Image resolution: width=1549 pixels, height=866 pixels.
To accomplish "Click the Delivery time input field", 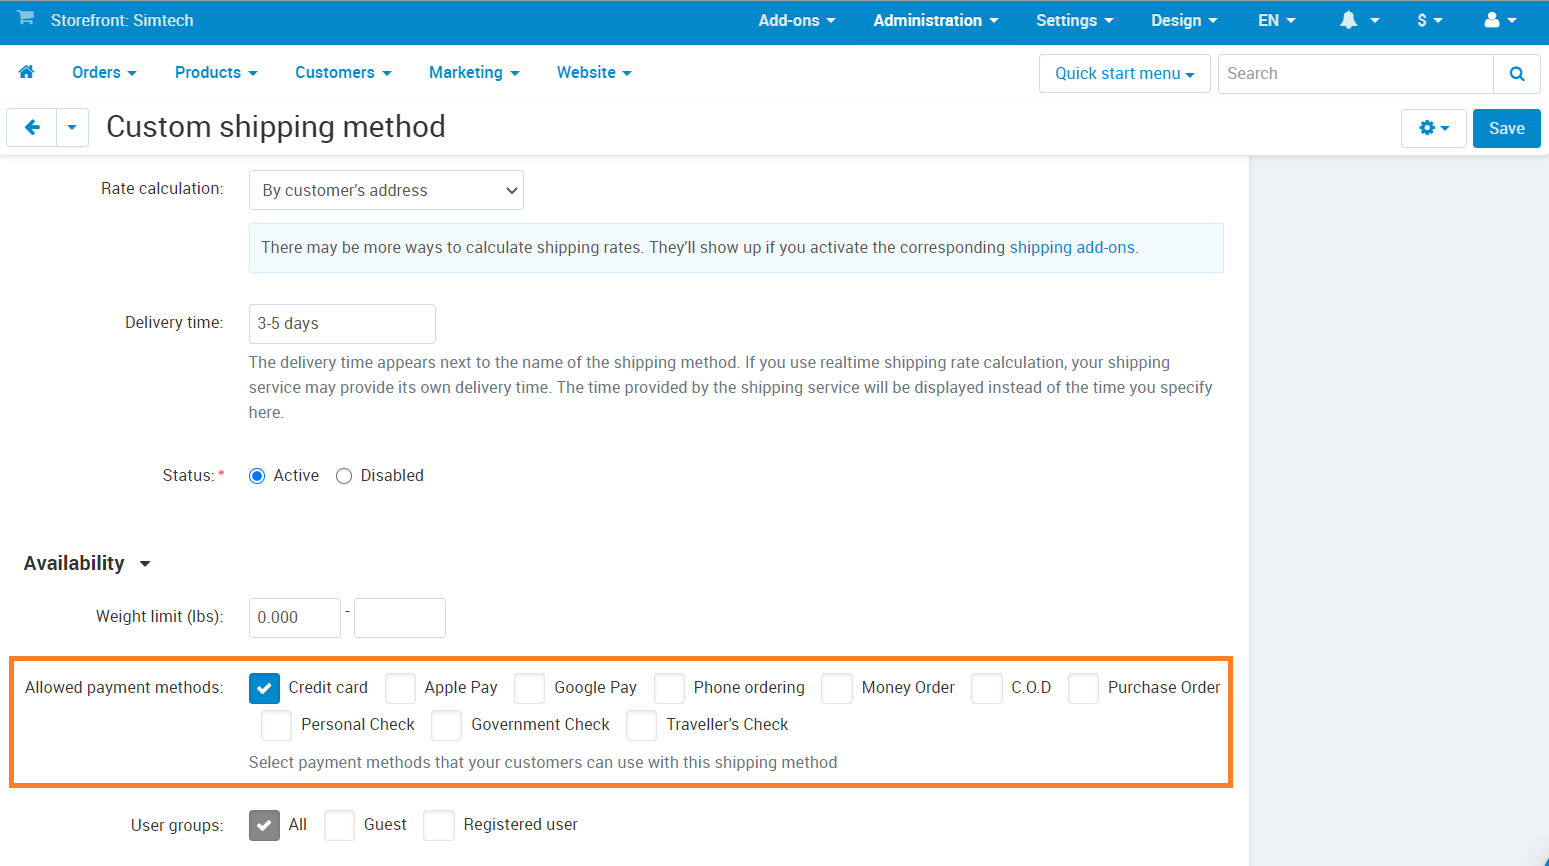I will point(342,324).
